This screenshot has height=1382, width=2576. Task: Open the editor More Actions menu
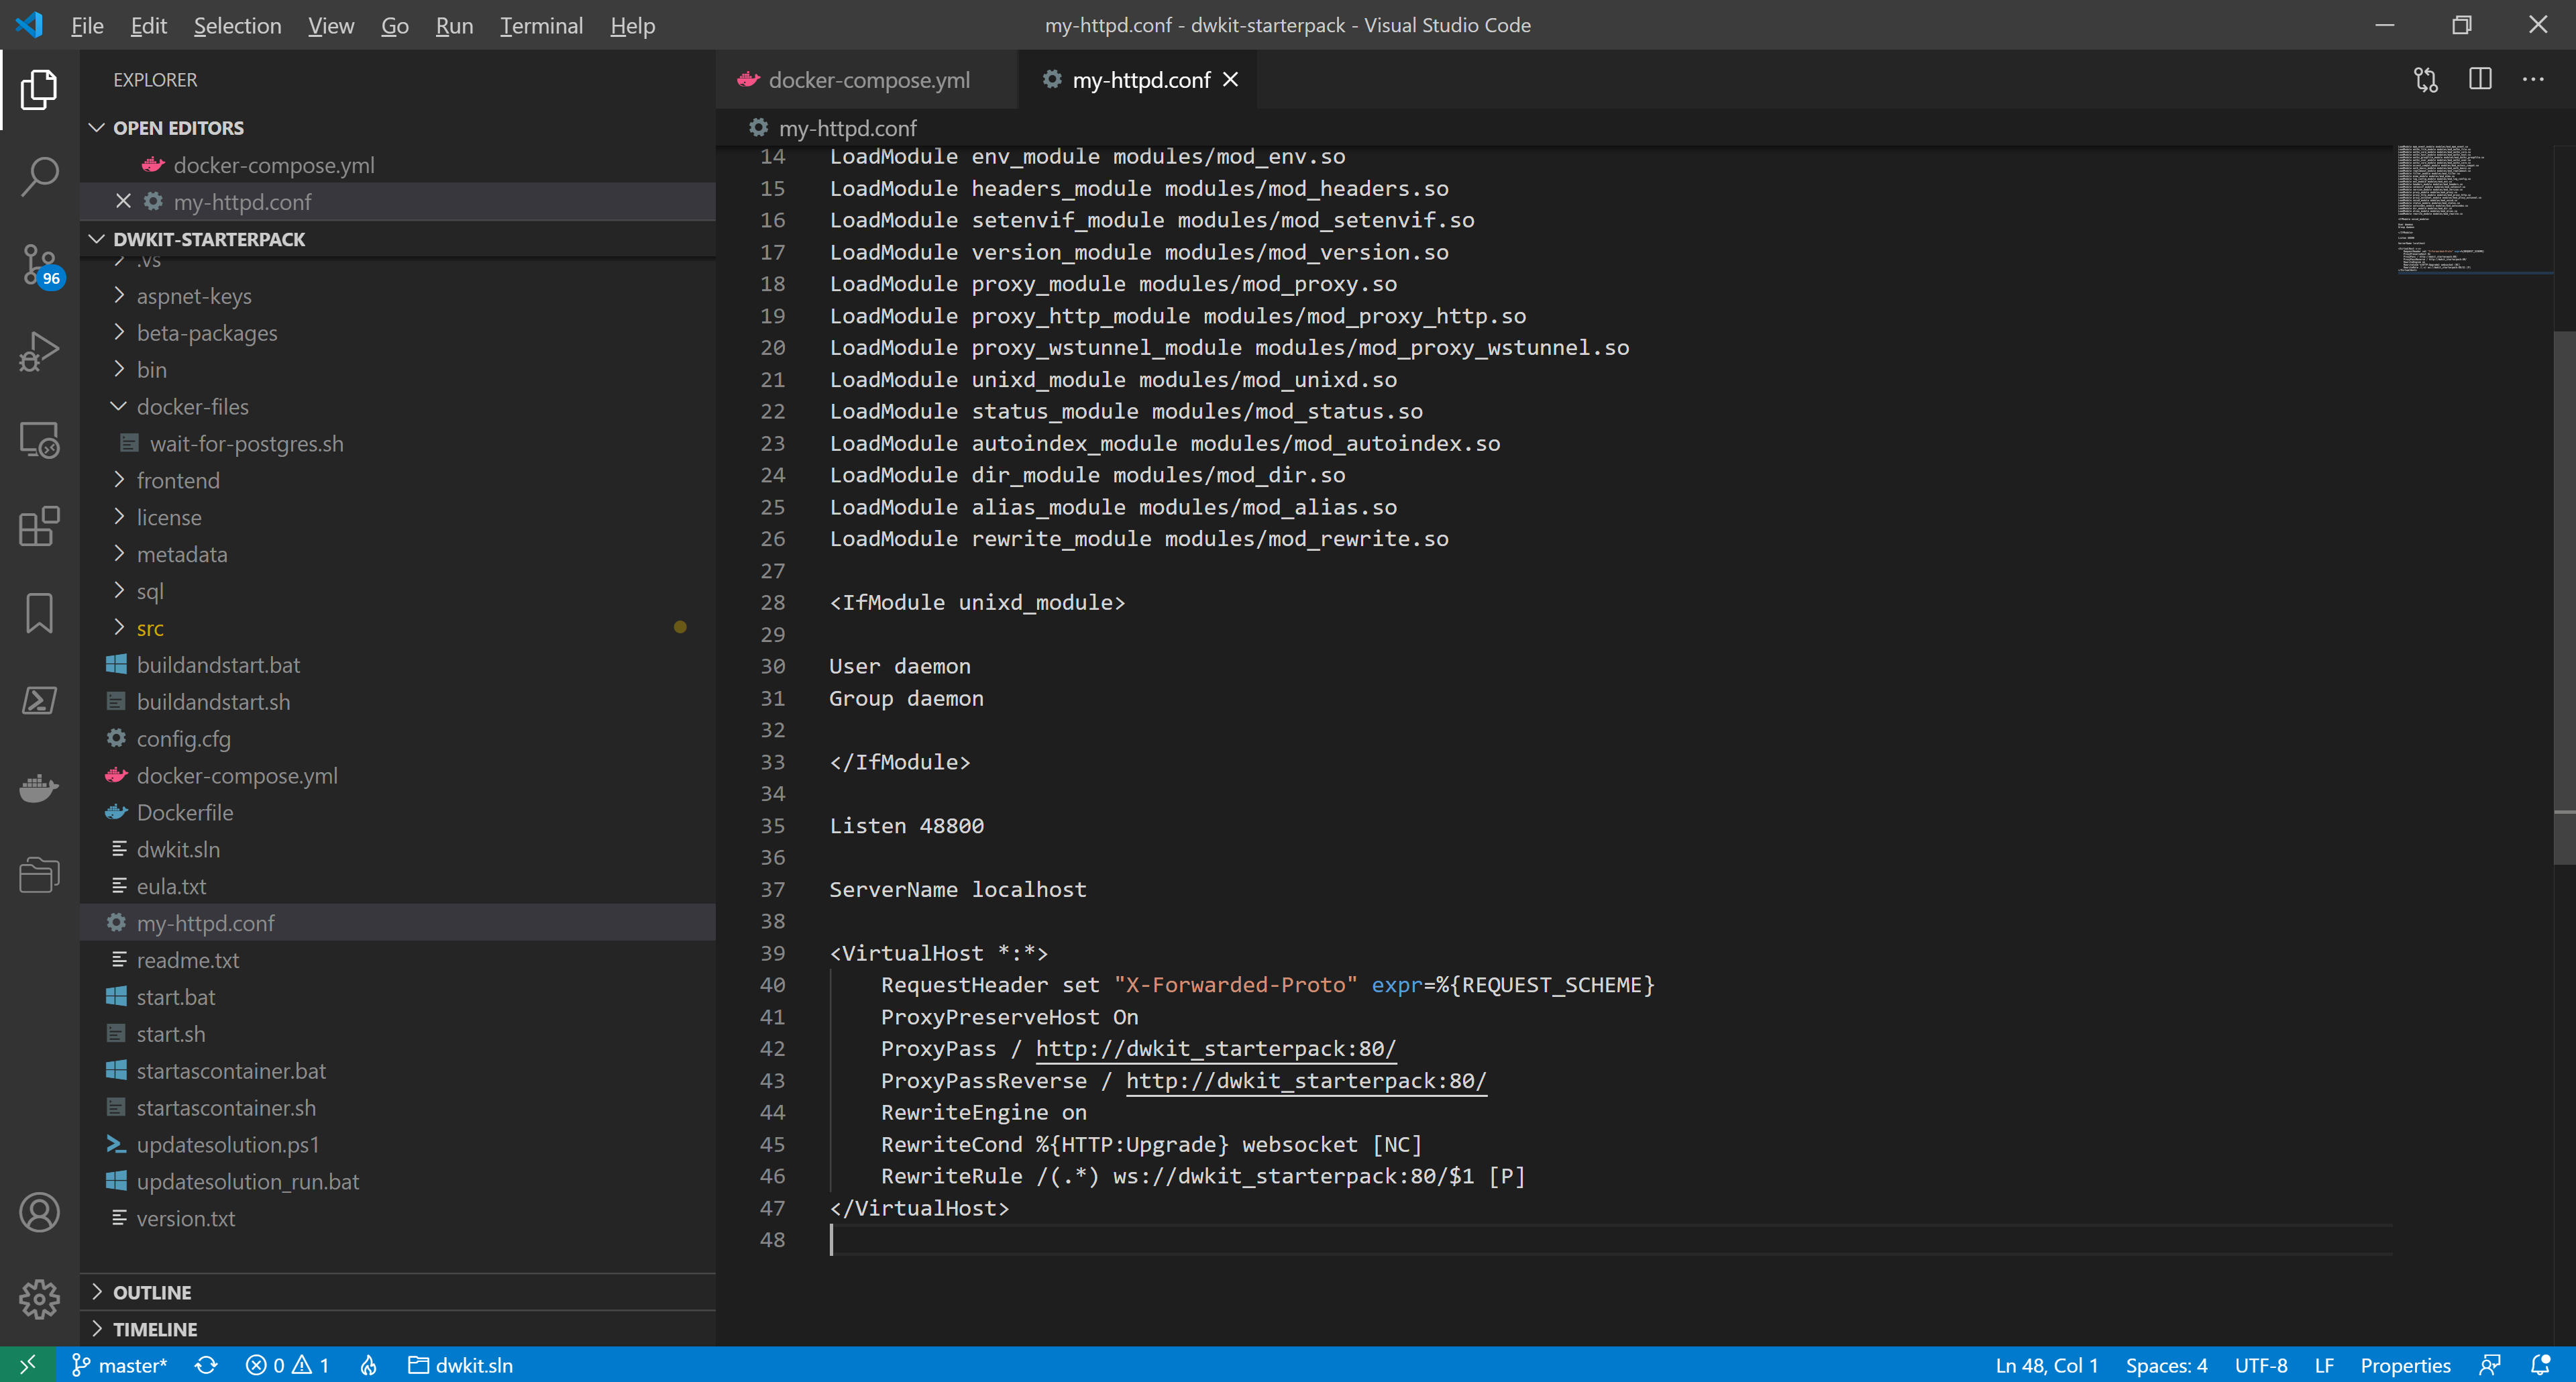click(2533, 79)
